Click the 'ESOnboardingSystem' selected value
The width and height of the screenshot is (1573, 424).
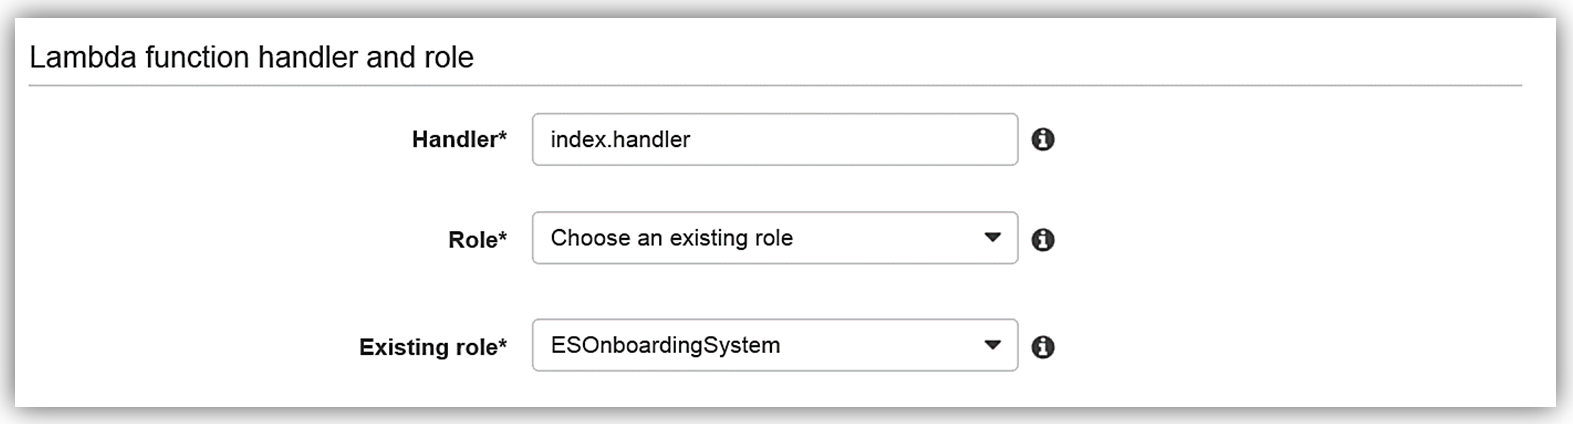point(665,345)
